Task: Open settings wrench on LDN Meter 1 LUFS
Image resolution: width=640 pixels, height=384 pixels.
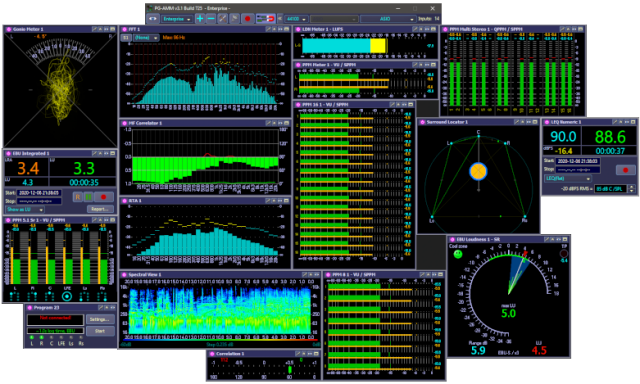Action: pos(415,29)
